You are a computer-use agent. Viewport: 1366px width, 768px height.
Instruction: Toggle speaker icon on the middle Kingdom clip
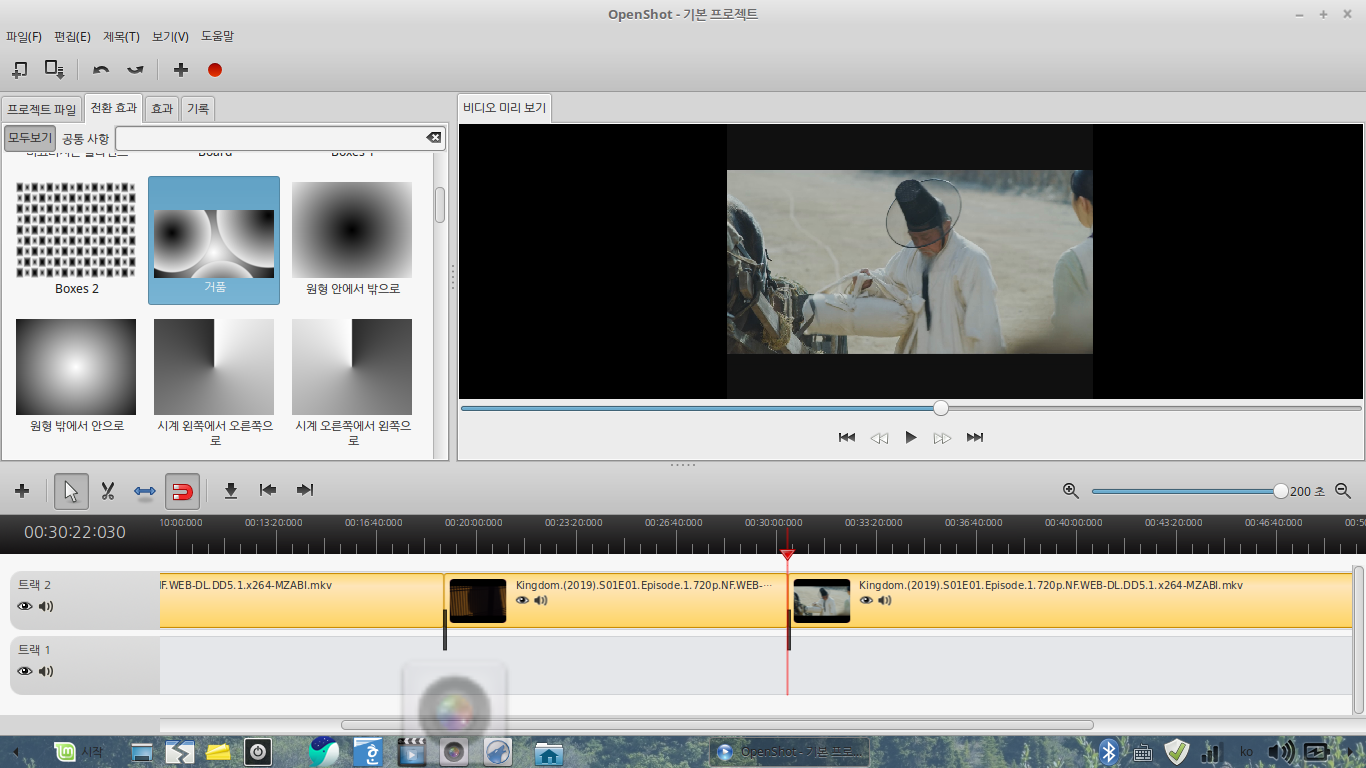tap(541, 600)
